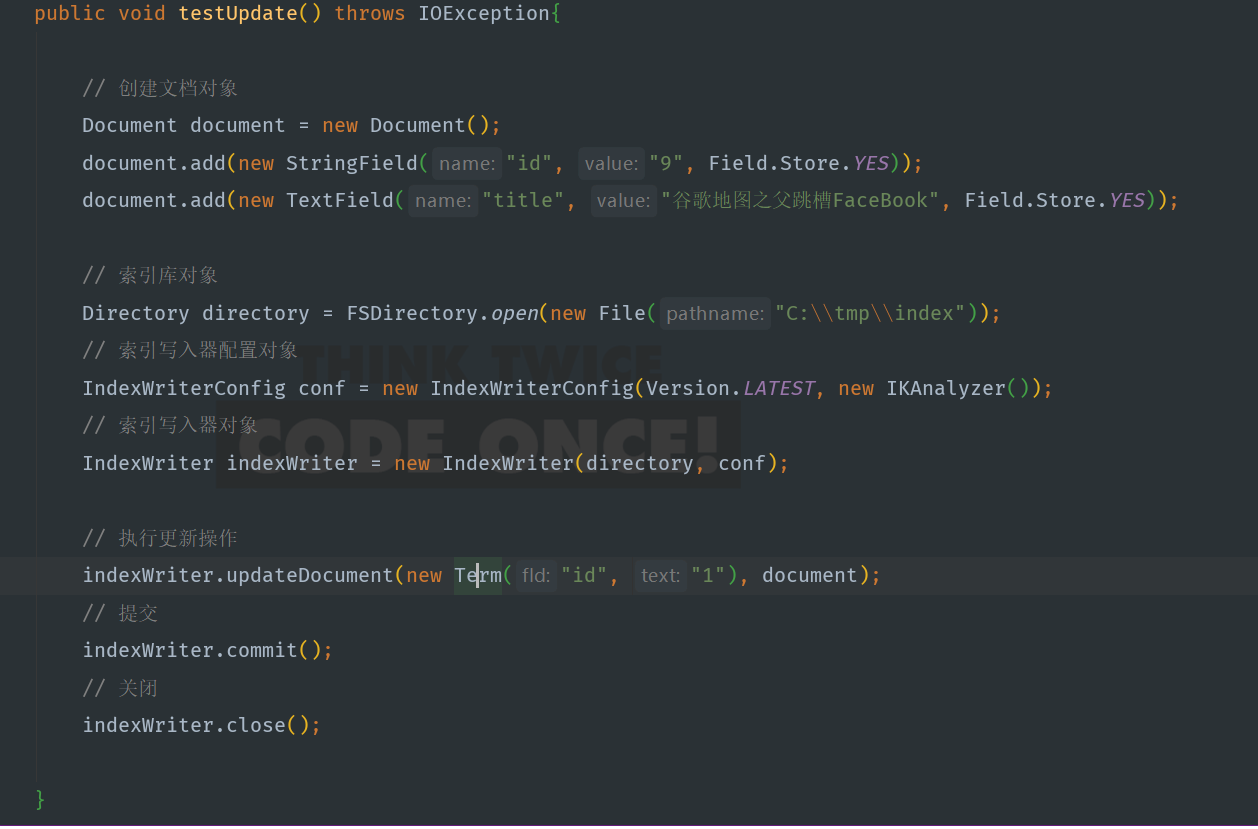Click the "title" string literal
This screenshot has height=829, width=1258.
click(523, 200)
